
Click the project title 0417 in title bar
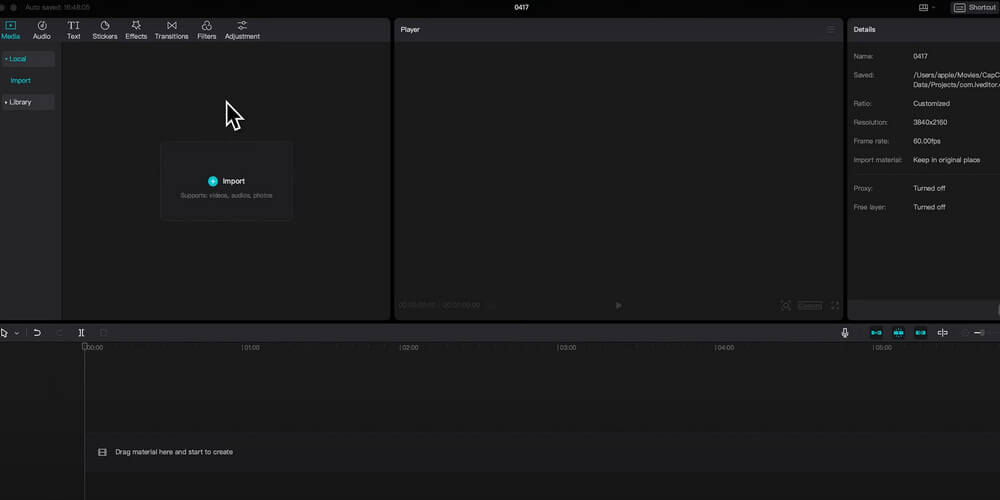click(x=521, y=8)
